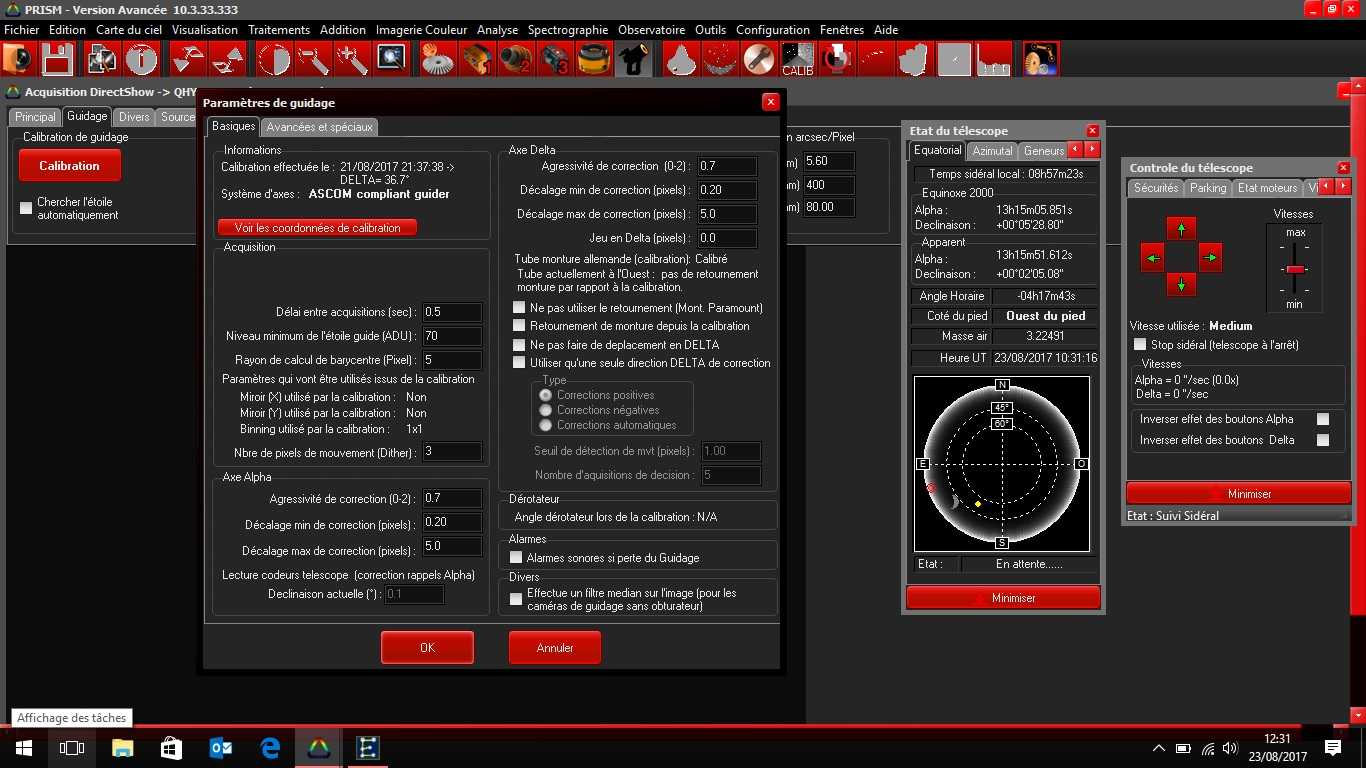
Task: Open Microsoft Edge from the taskbar
Action: click(270, 747)
